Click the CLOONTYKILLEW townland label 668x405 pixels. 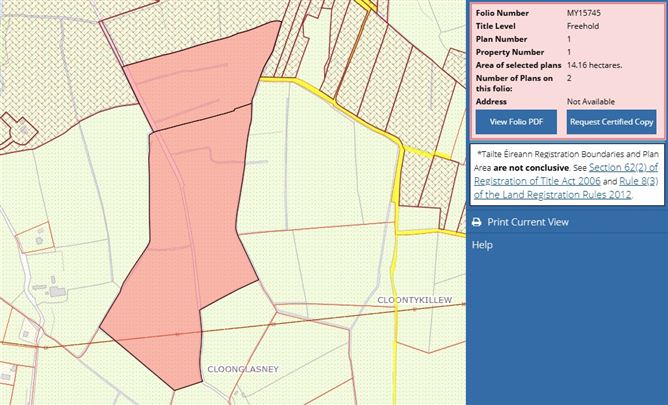(416, 300)
